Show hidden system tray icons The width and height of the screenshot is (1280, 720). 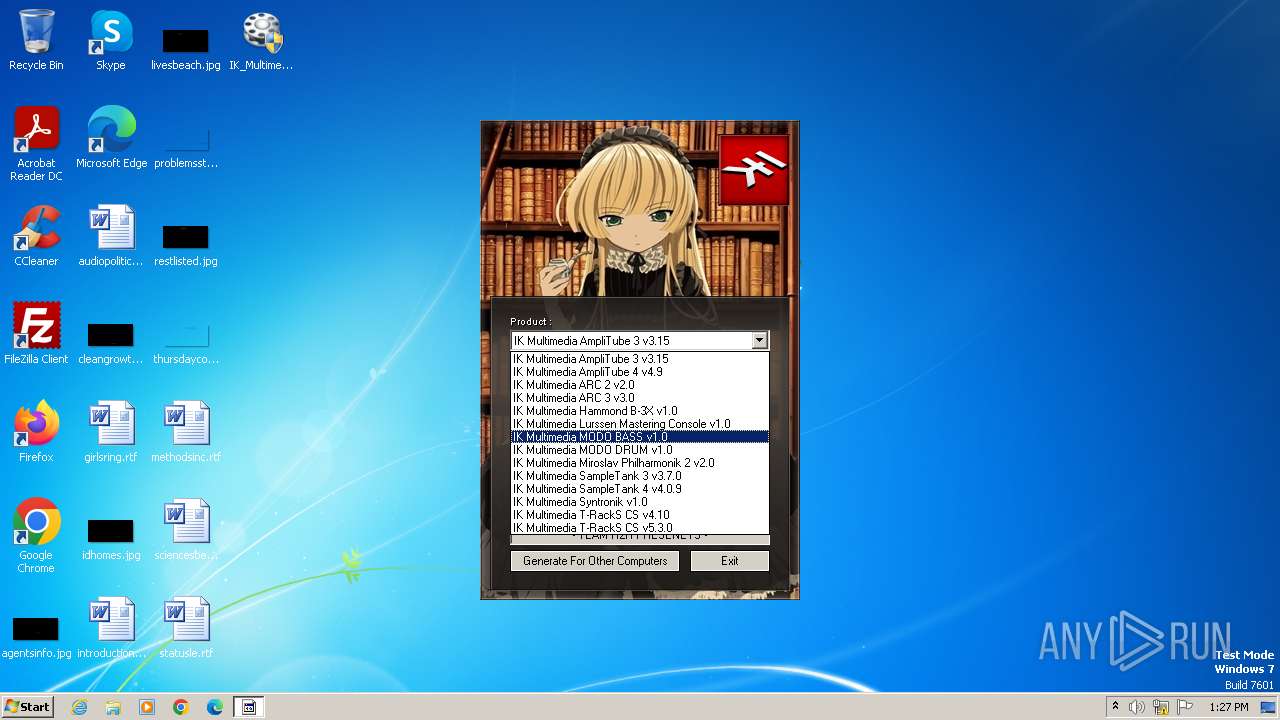click(1115, 707)
